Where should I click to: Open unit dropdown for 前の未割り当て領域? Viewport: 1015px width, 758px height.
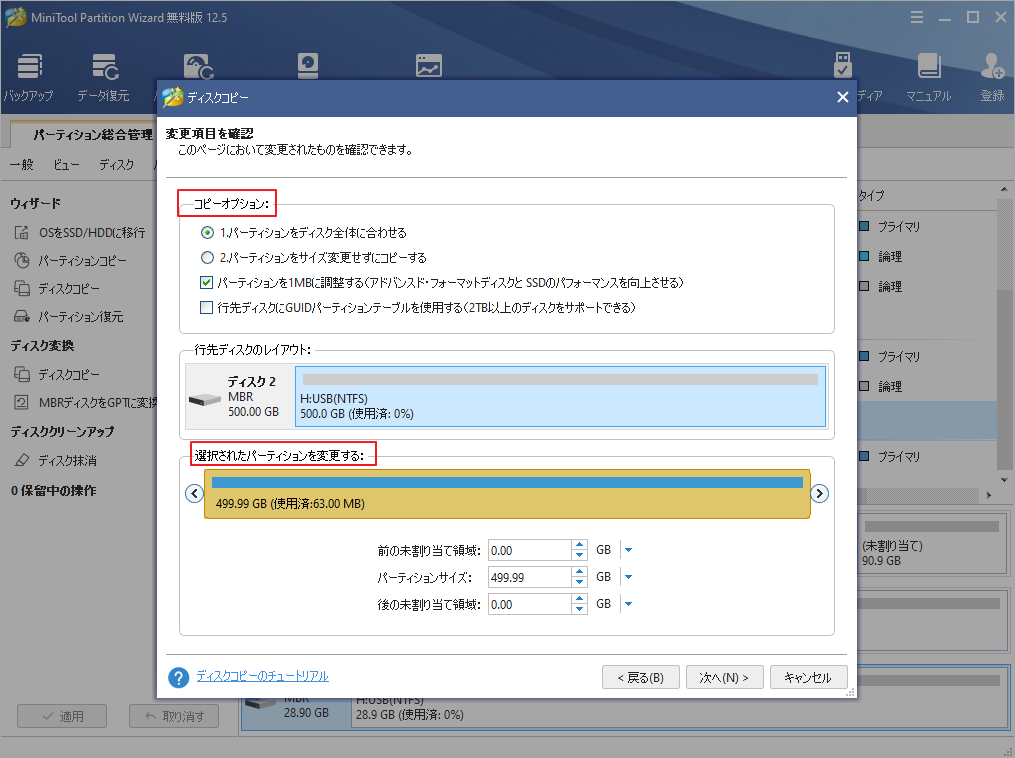[628, 550]
